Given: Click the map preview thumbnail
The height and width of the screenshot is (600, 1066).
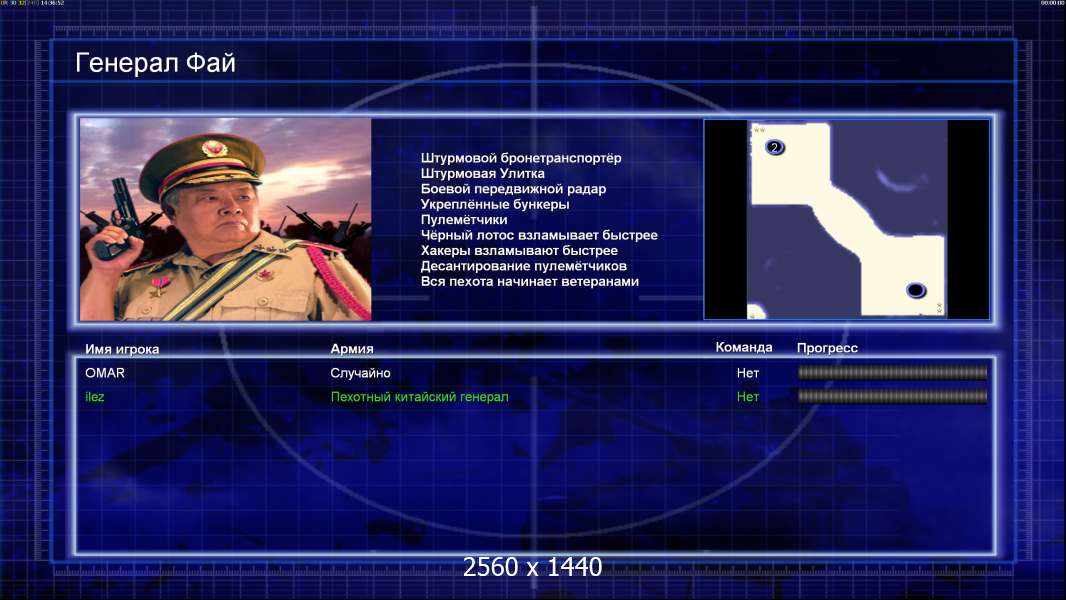Looking at the screenshot, I should tap(846, 219).
